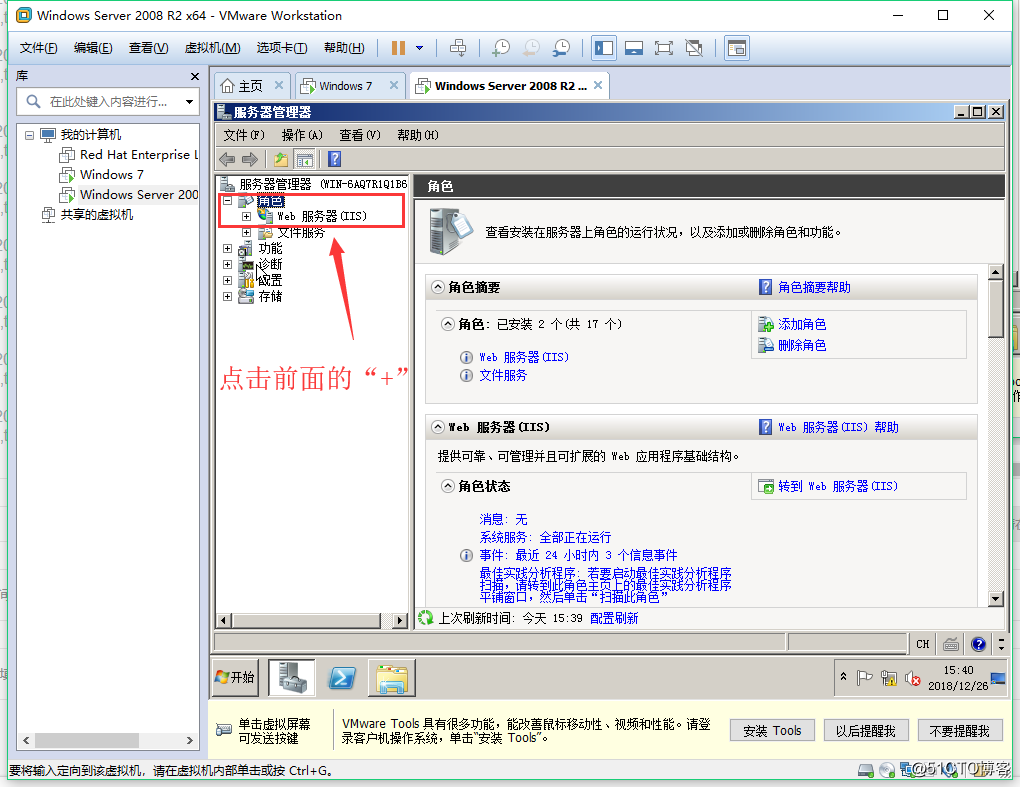
Task: Pause the virtual machine from VMware toolbar
Action: tap(398, 47)
